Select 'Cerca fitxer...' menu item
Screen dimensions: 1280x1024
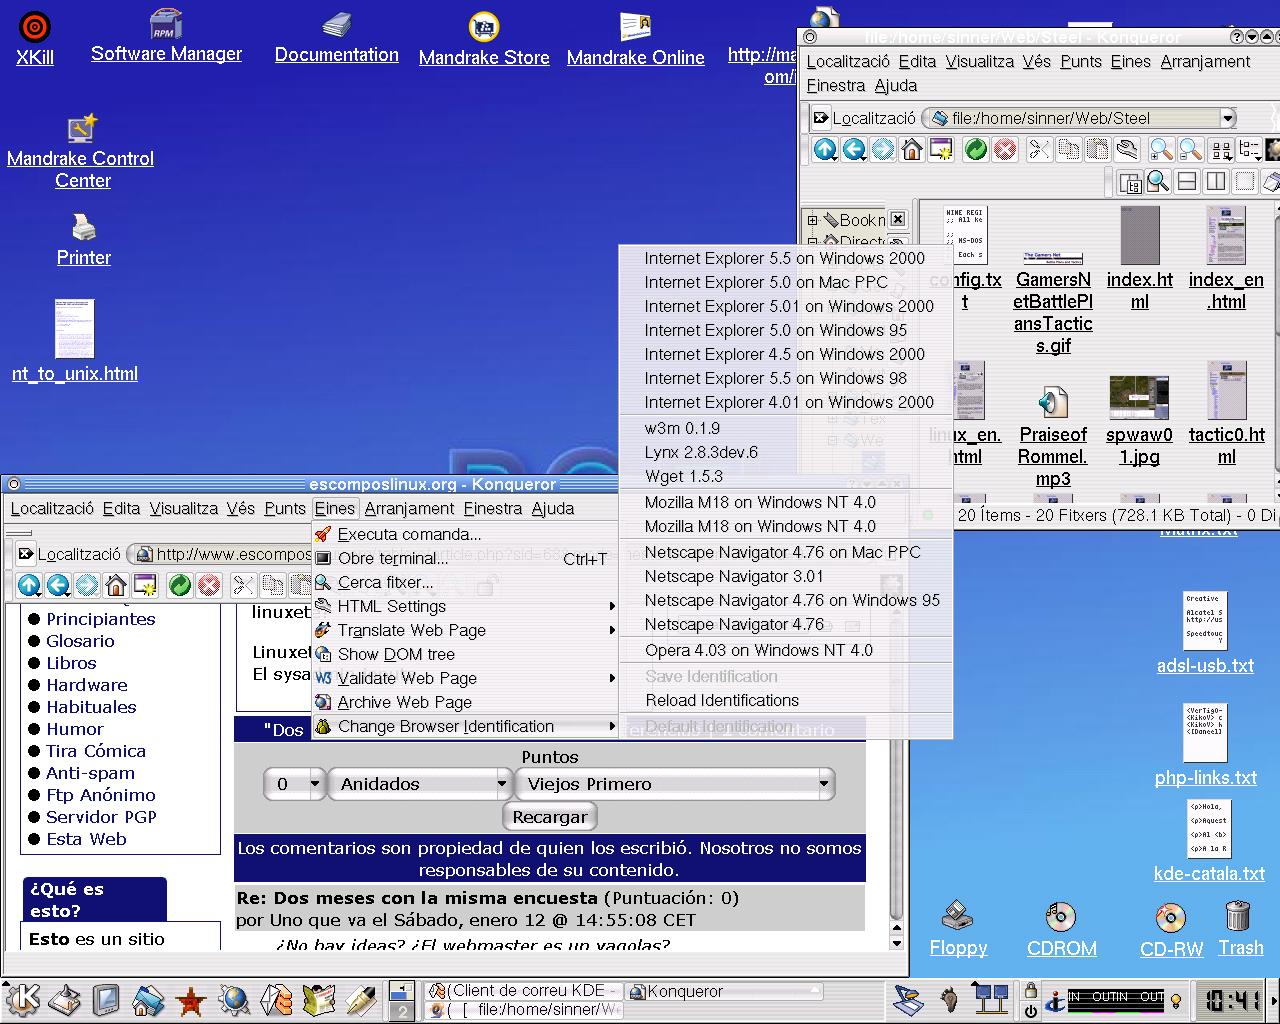click(x=465, y=582)
